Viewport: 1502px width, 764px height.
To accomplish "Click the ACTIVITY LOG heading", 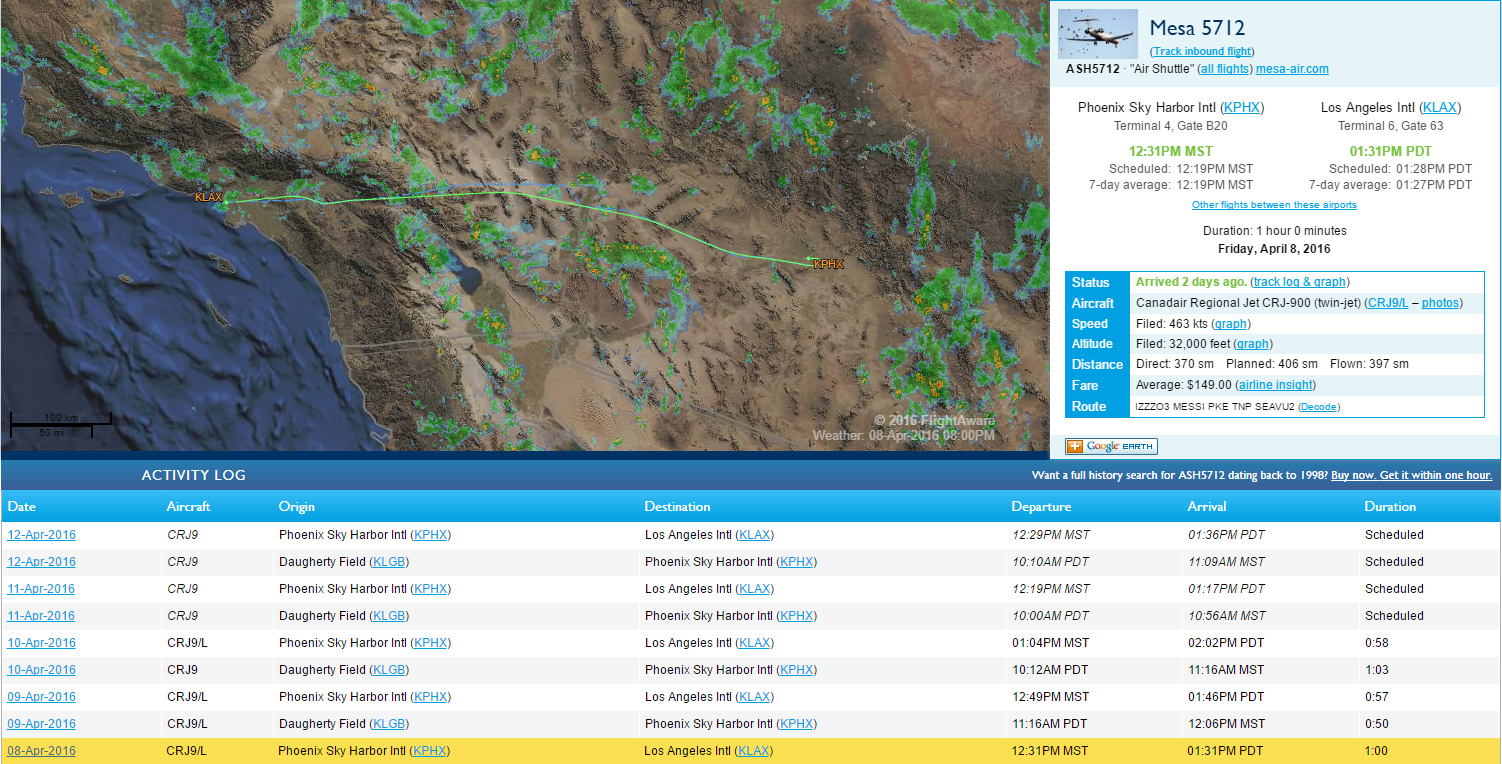I will 193,475.
